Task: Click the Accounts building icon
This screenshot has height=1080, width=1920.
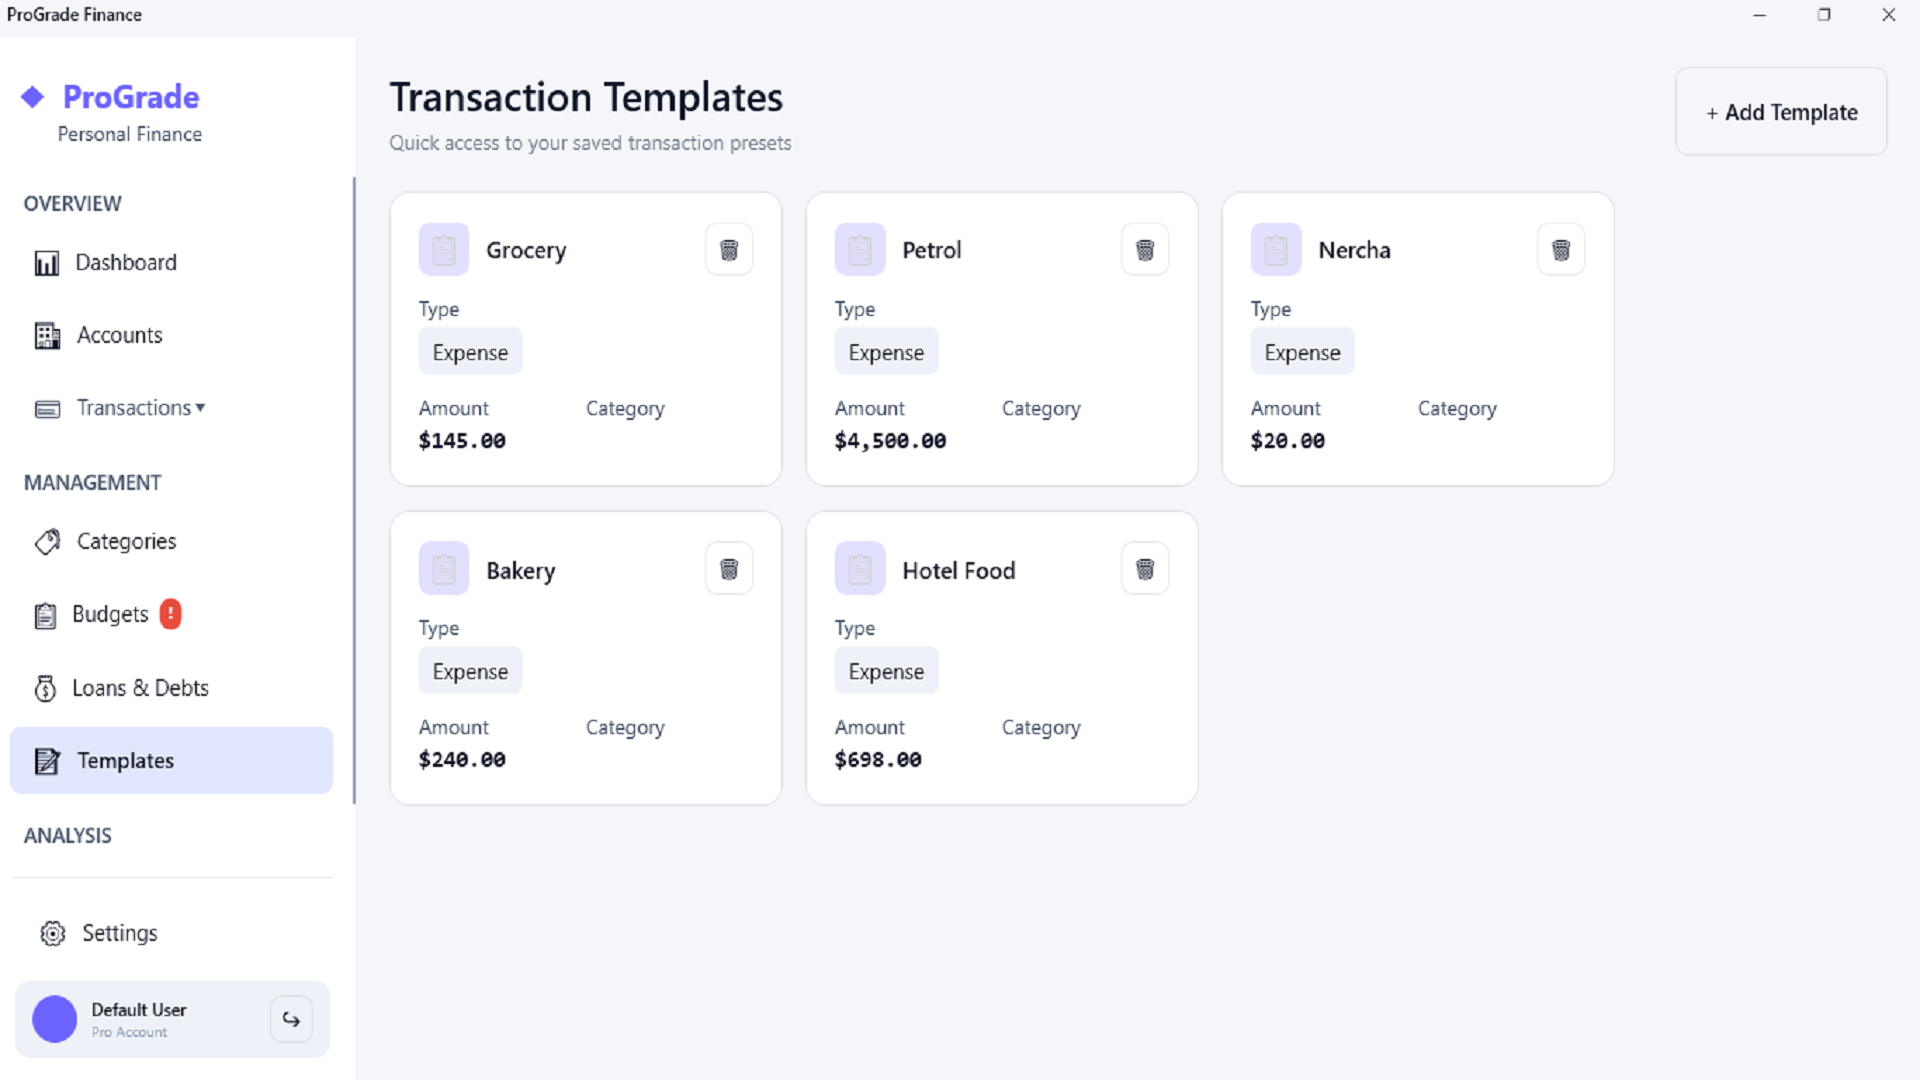Action: pyautogui.click(x=46, y=335)
